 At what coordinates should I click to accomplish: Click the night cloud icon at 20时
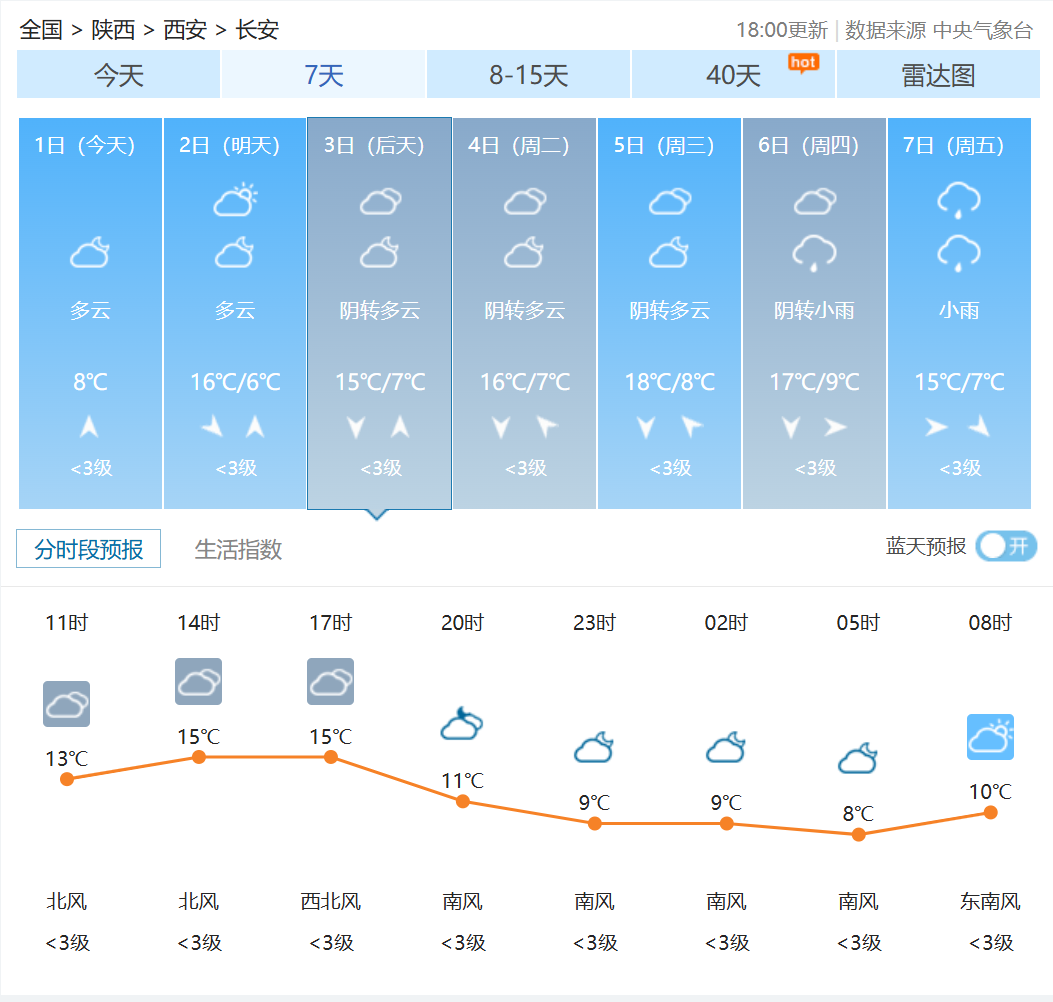462,724
